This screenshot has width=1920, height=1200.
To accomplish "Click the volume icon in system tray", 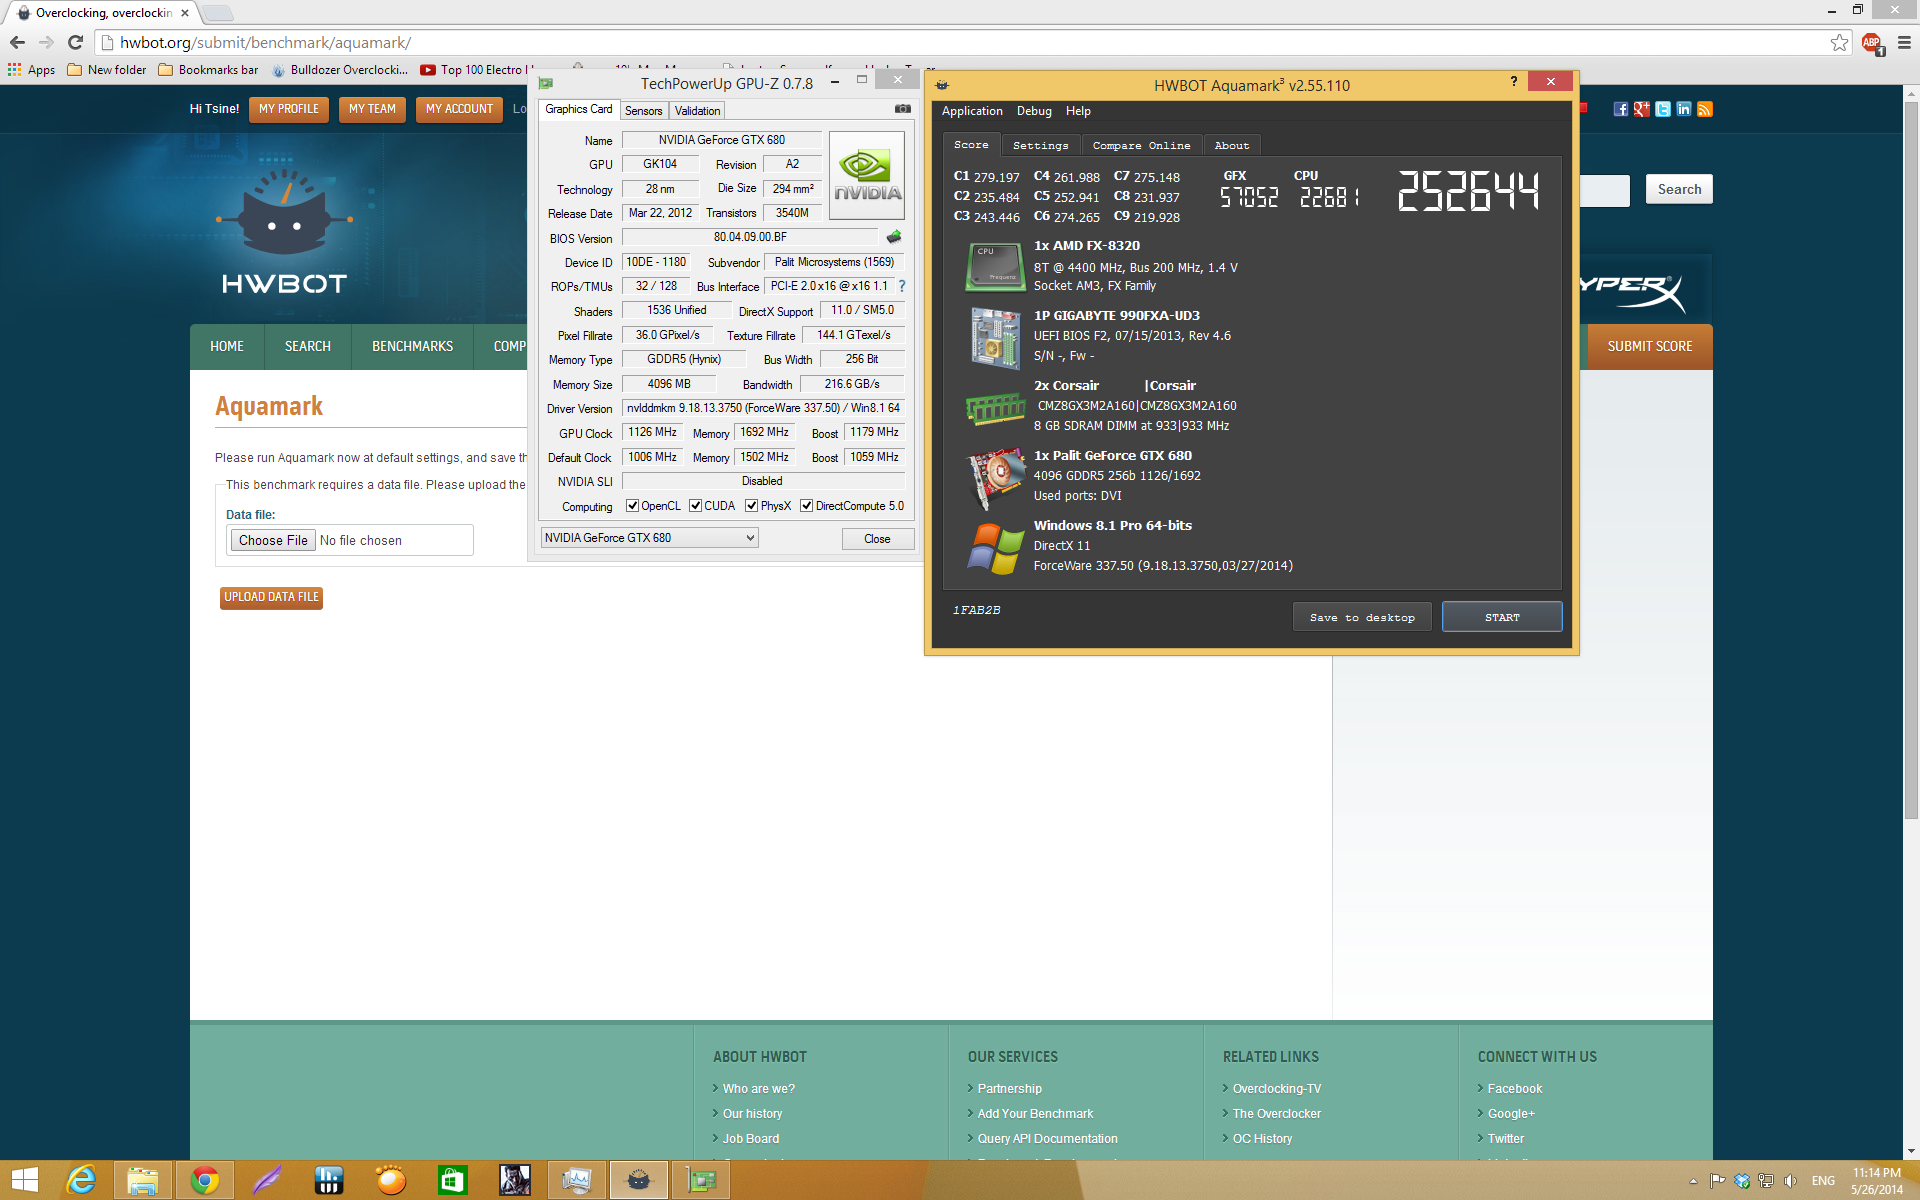I will (x=1791, y=1181).
